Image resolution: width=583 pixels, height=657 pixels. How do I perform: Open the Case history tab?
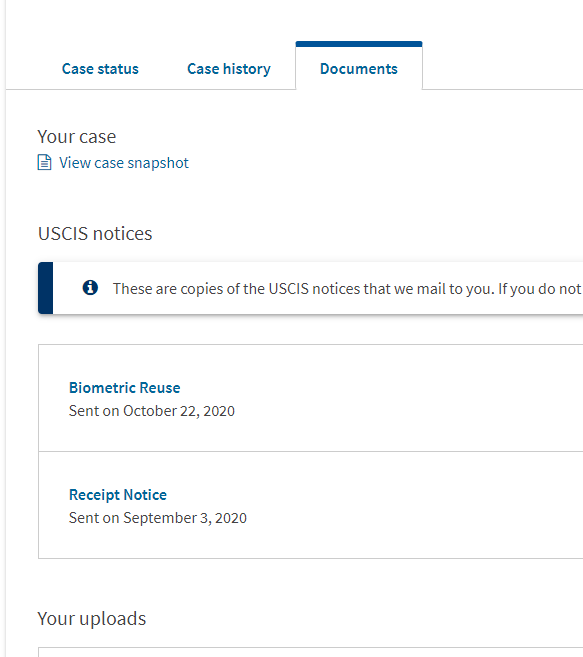(x=229, y=69)
